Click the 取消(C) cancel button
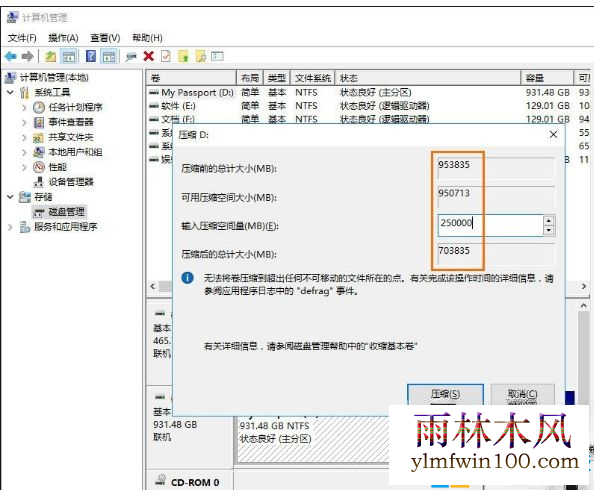 tap(523, 394)
